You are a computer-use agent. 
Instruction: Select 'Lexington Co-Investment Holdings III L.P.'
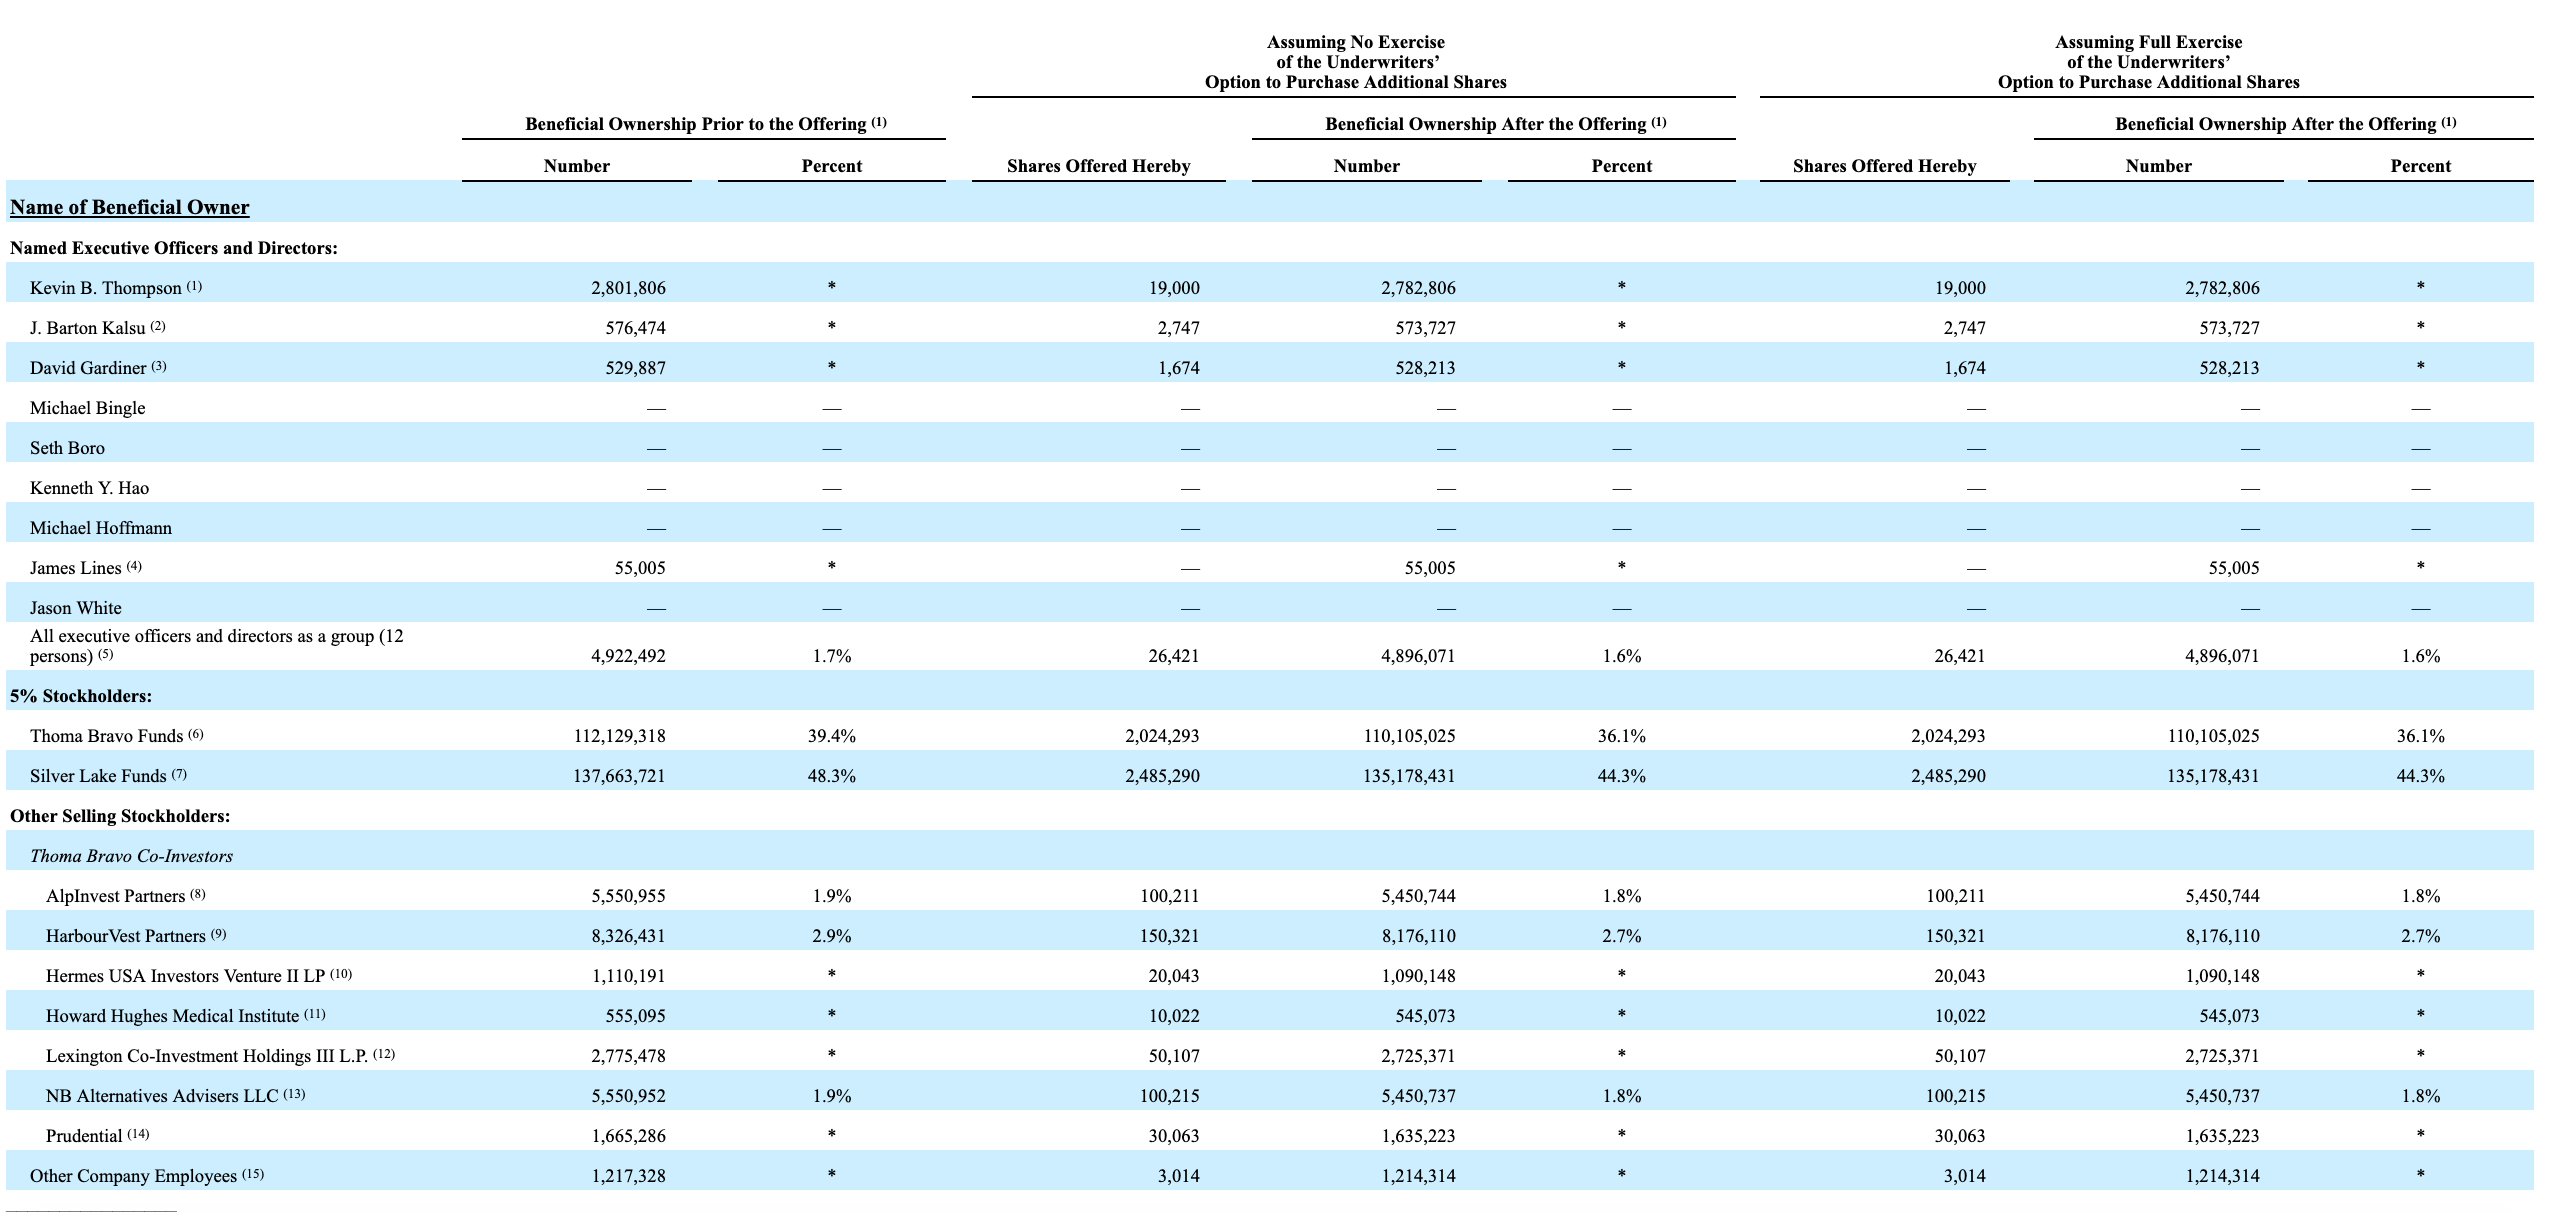pos(207,1056)
